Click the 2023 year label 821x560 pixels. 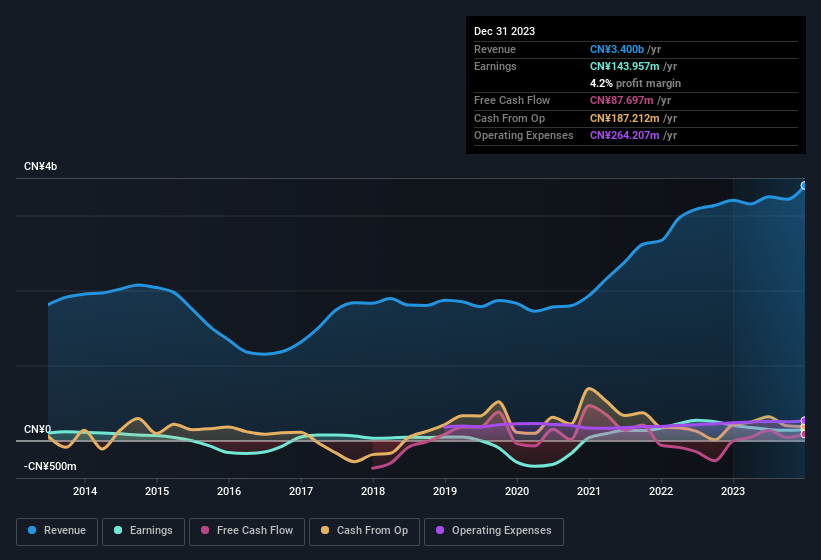click(x=733, y=491)
